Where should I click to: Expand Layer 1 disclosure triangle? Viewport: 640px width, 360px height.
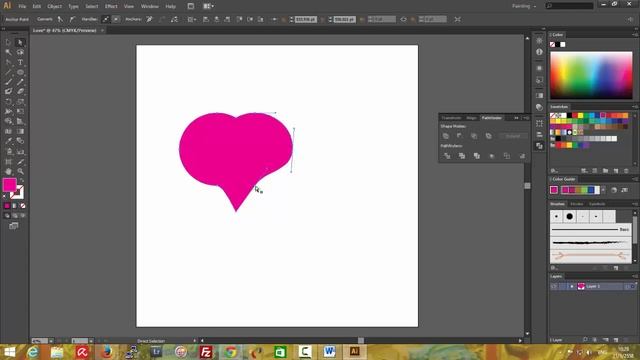point(571,287)
